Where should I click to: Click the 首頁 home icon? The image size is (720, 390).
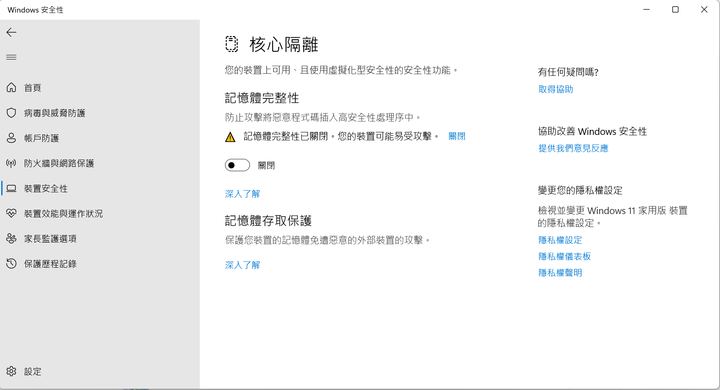(x=11, y=87)
